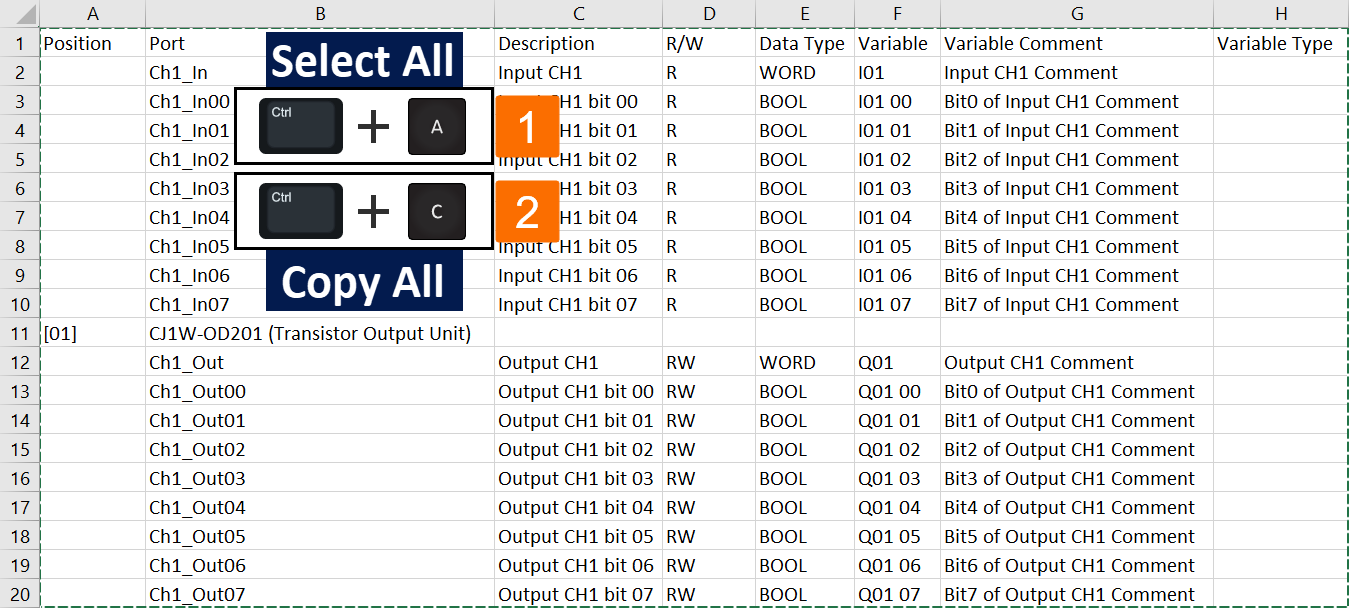Click the plus sign between Ctrl and A keys
This screenshot has width=1349, height=608.
coord(374,127)
